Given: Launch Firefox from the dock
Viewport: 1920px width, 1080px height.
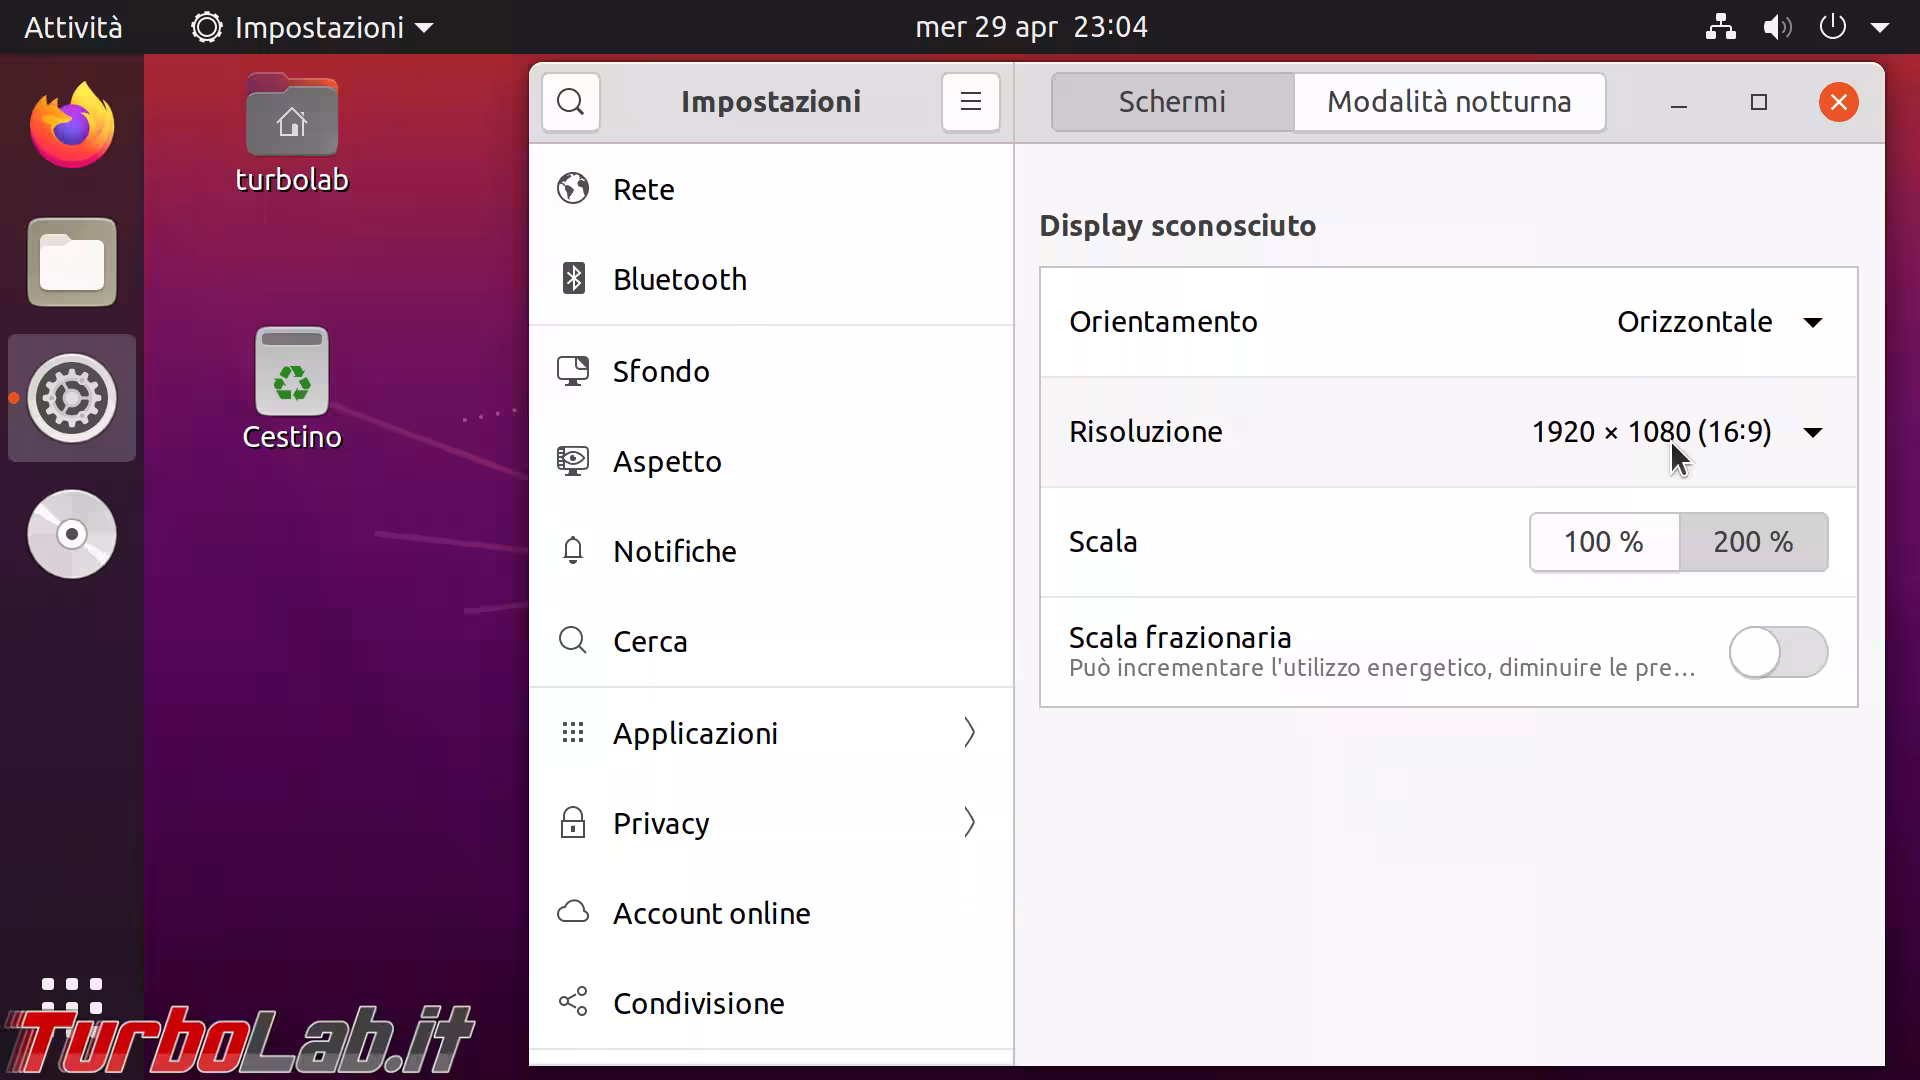Looking at the screenshot, I should (72, 126).
